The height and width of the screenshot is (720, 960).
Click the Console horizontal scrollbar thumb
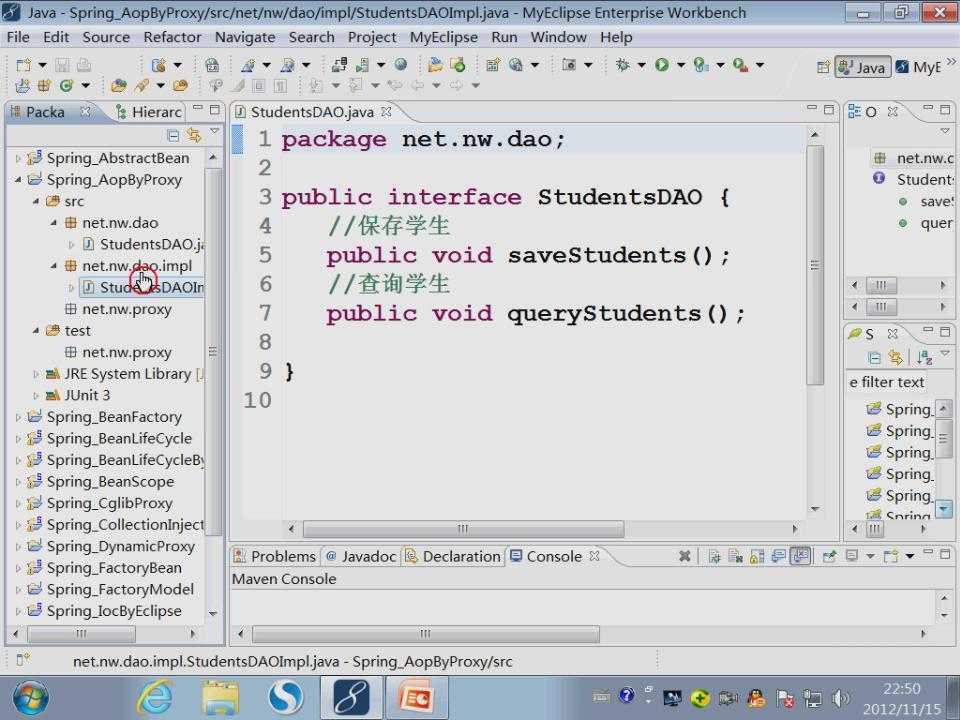pos(426,634)
